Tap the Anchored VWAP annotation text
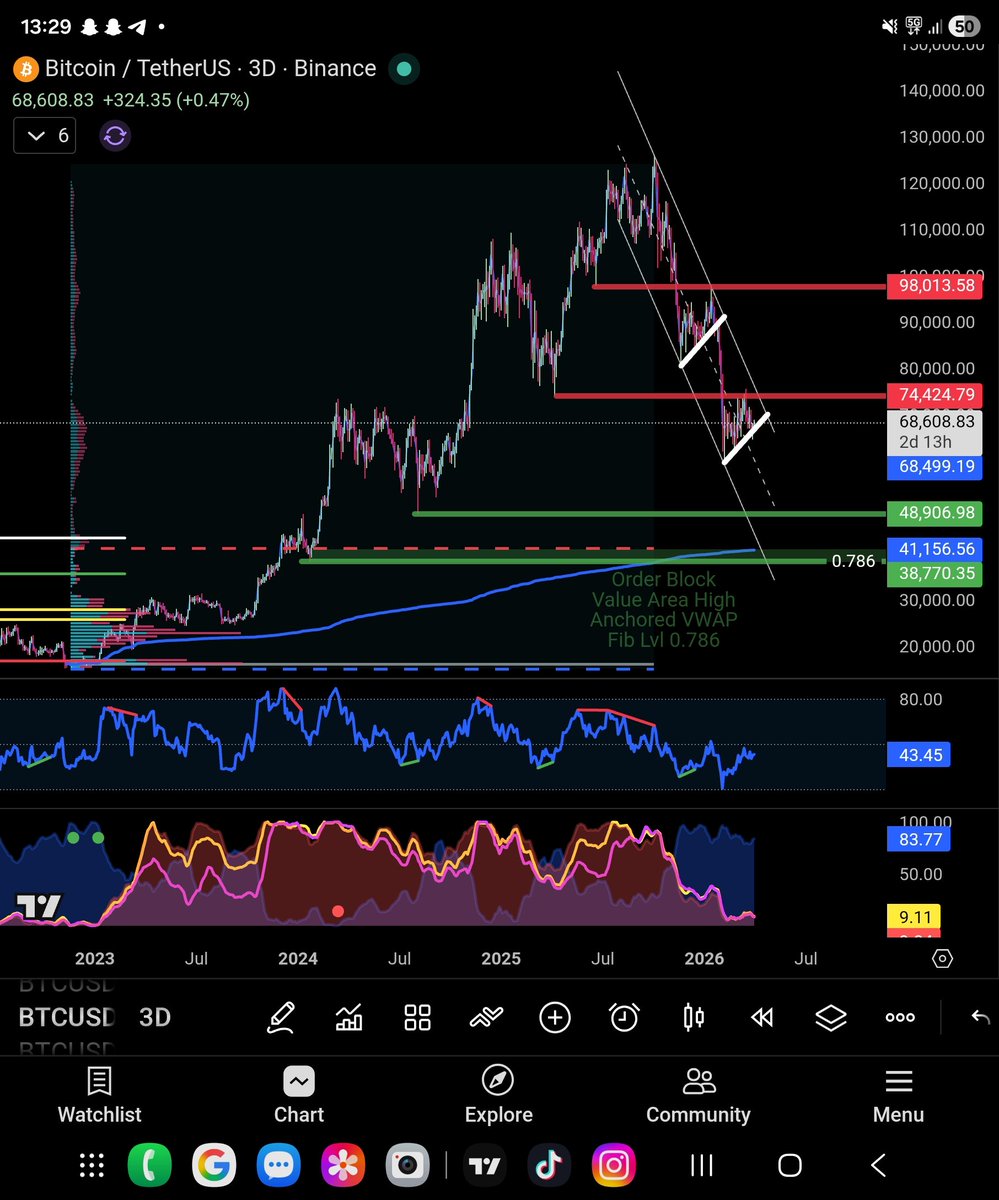This screenshot has height=1200, width=999. coord(663,619)
